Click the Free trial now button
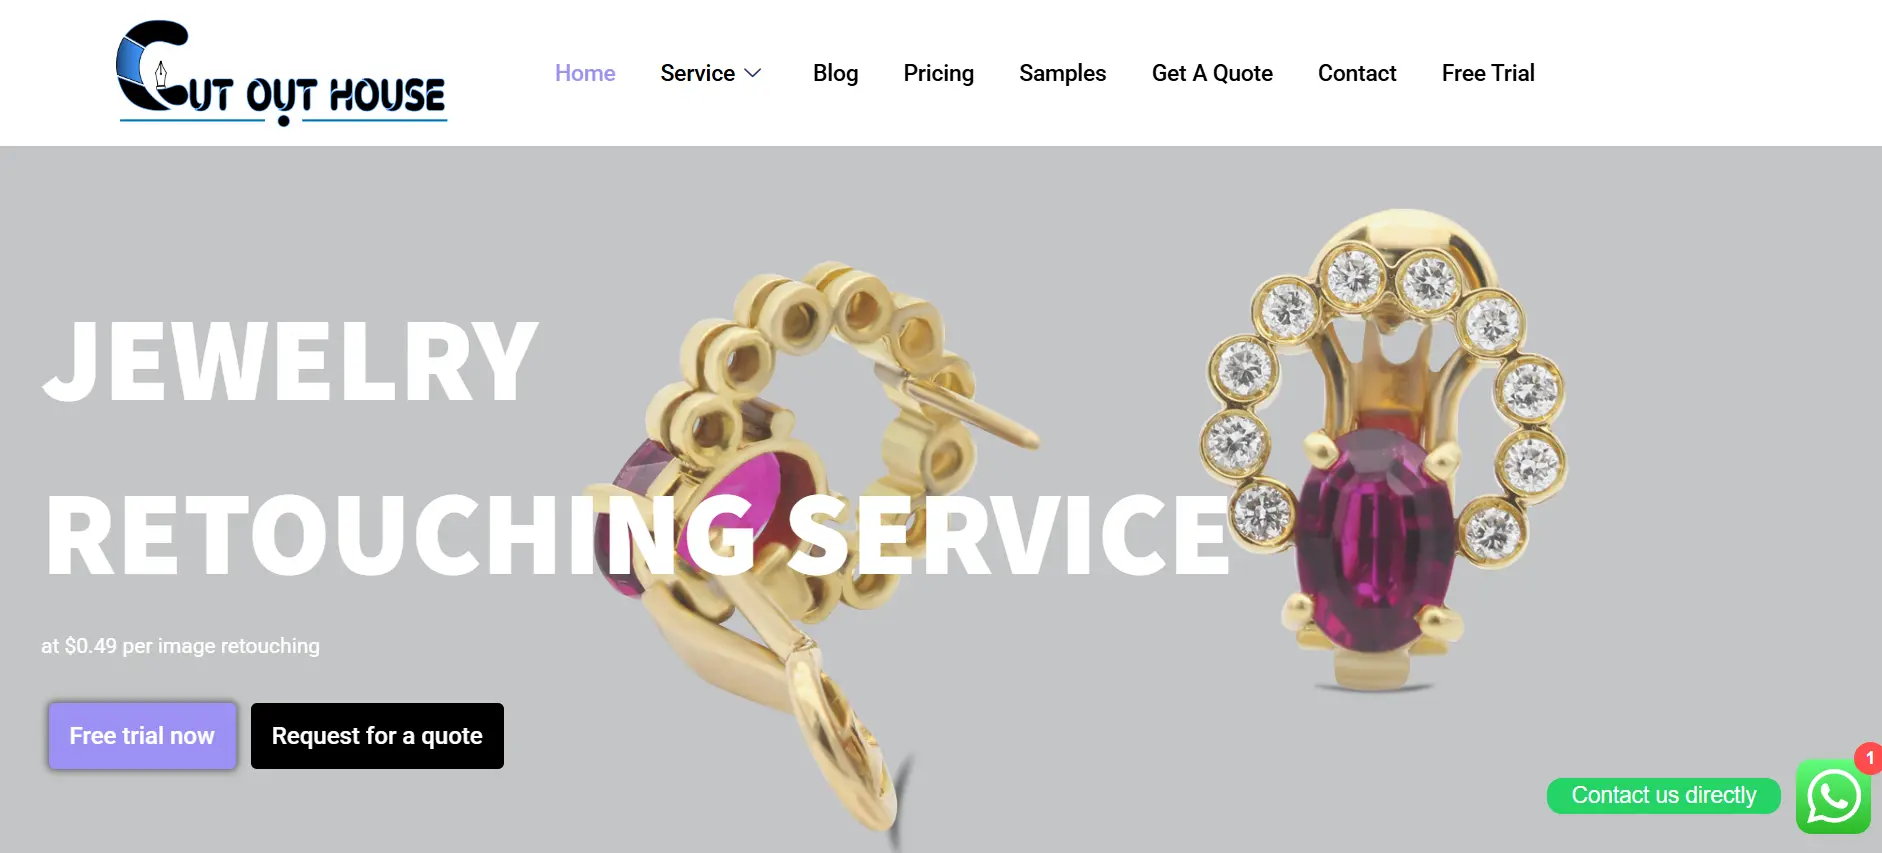Viewport: 1882px width, 853px height. pyautogui.click(x=142, y=736)
